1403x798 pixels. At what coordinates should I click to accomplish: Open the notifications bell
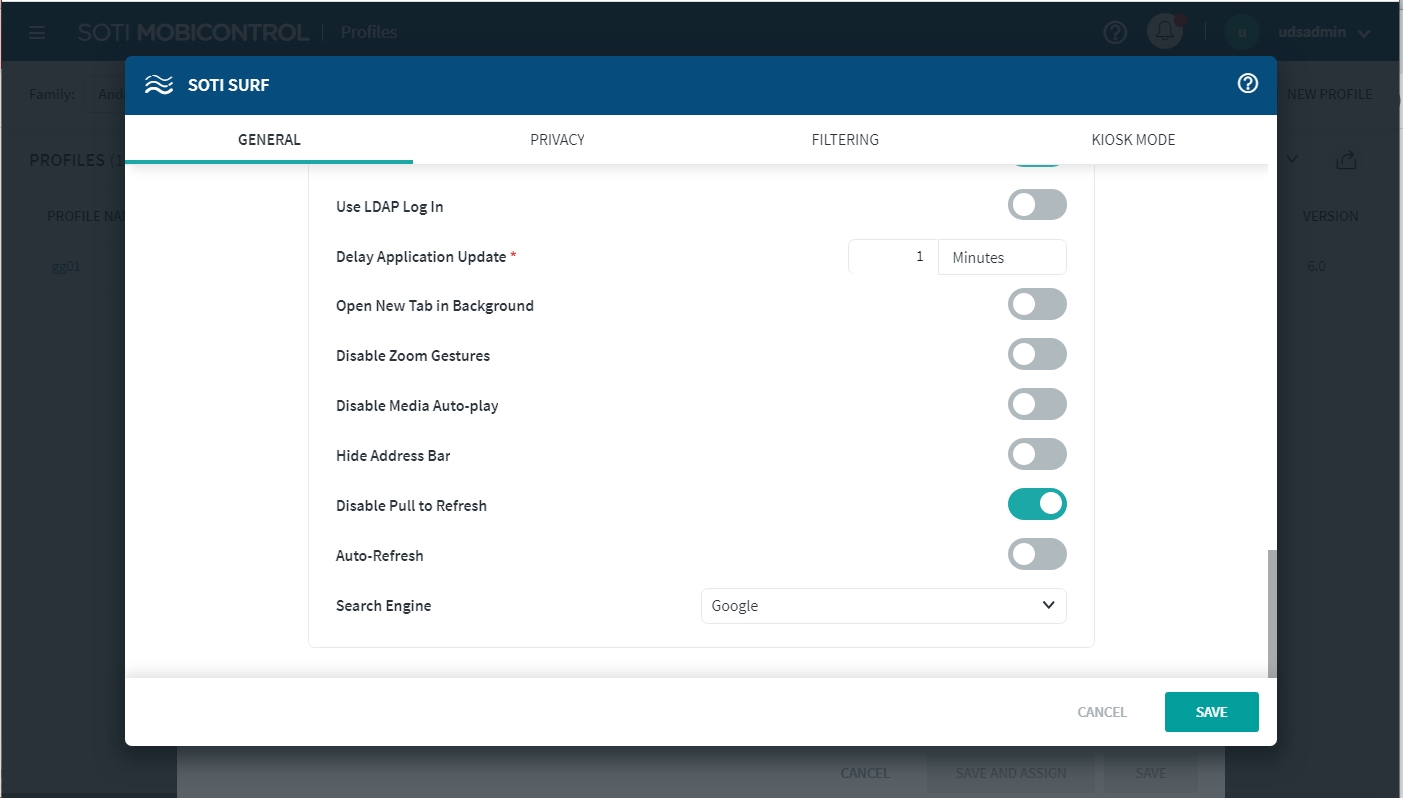point(1164,32)
